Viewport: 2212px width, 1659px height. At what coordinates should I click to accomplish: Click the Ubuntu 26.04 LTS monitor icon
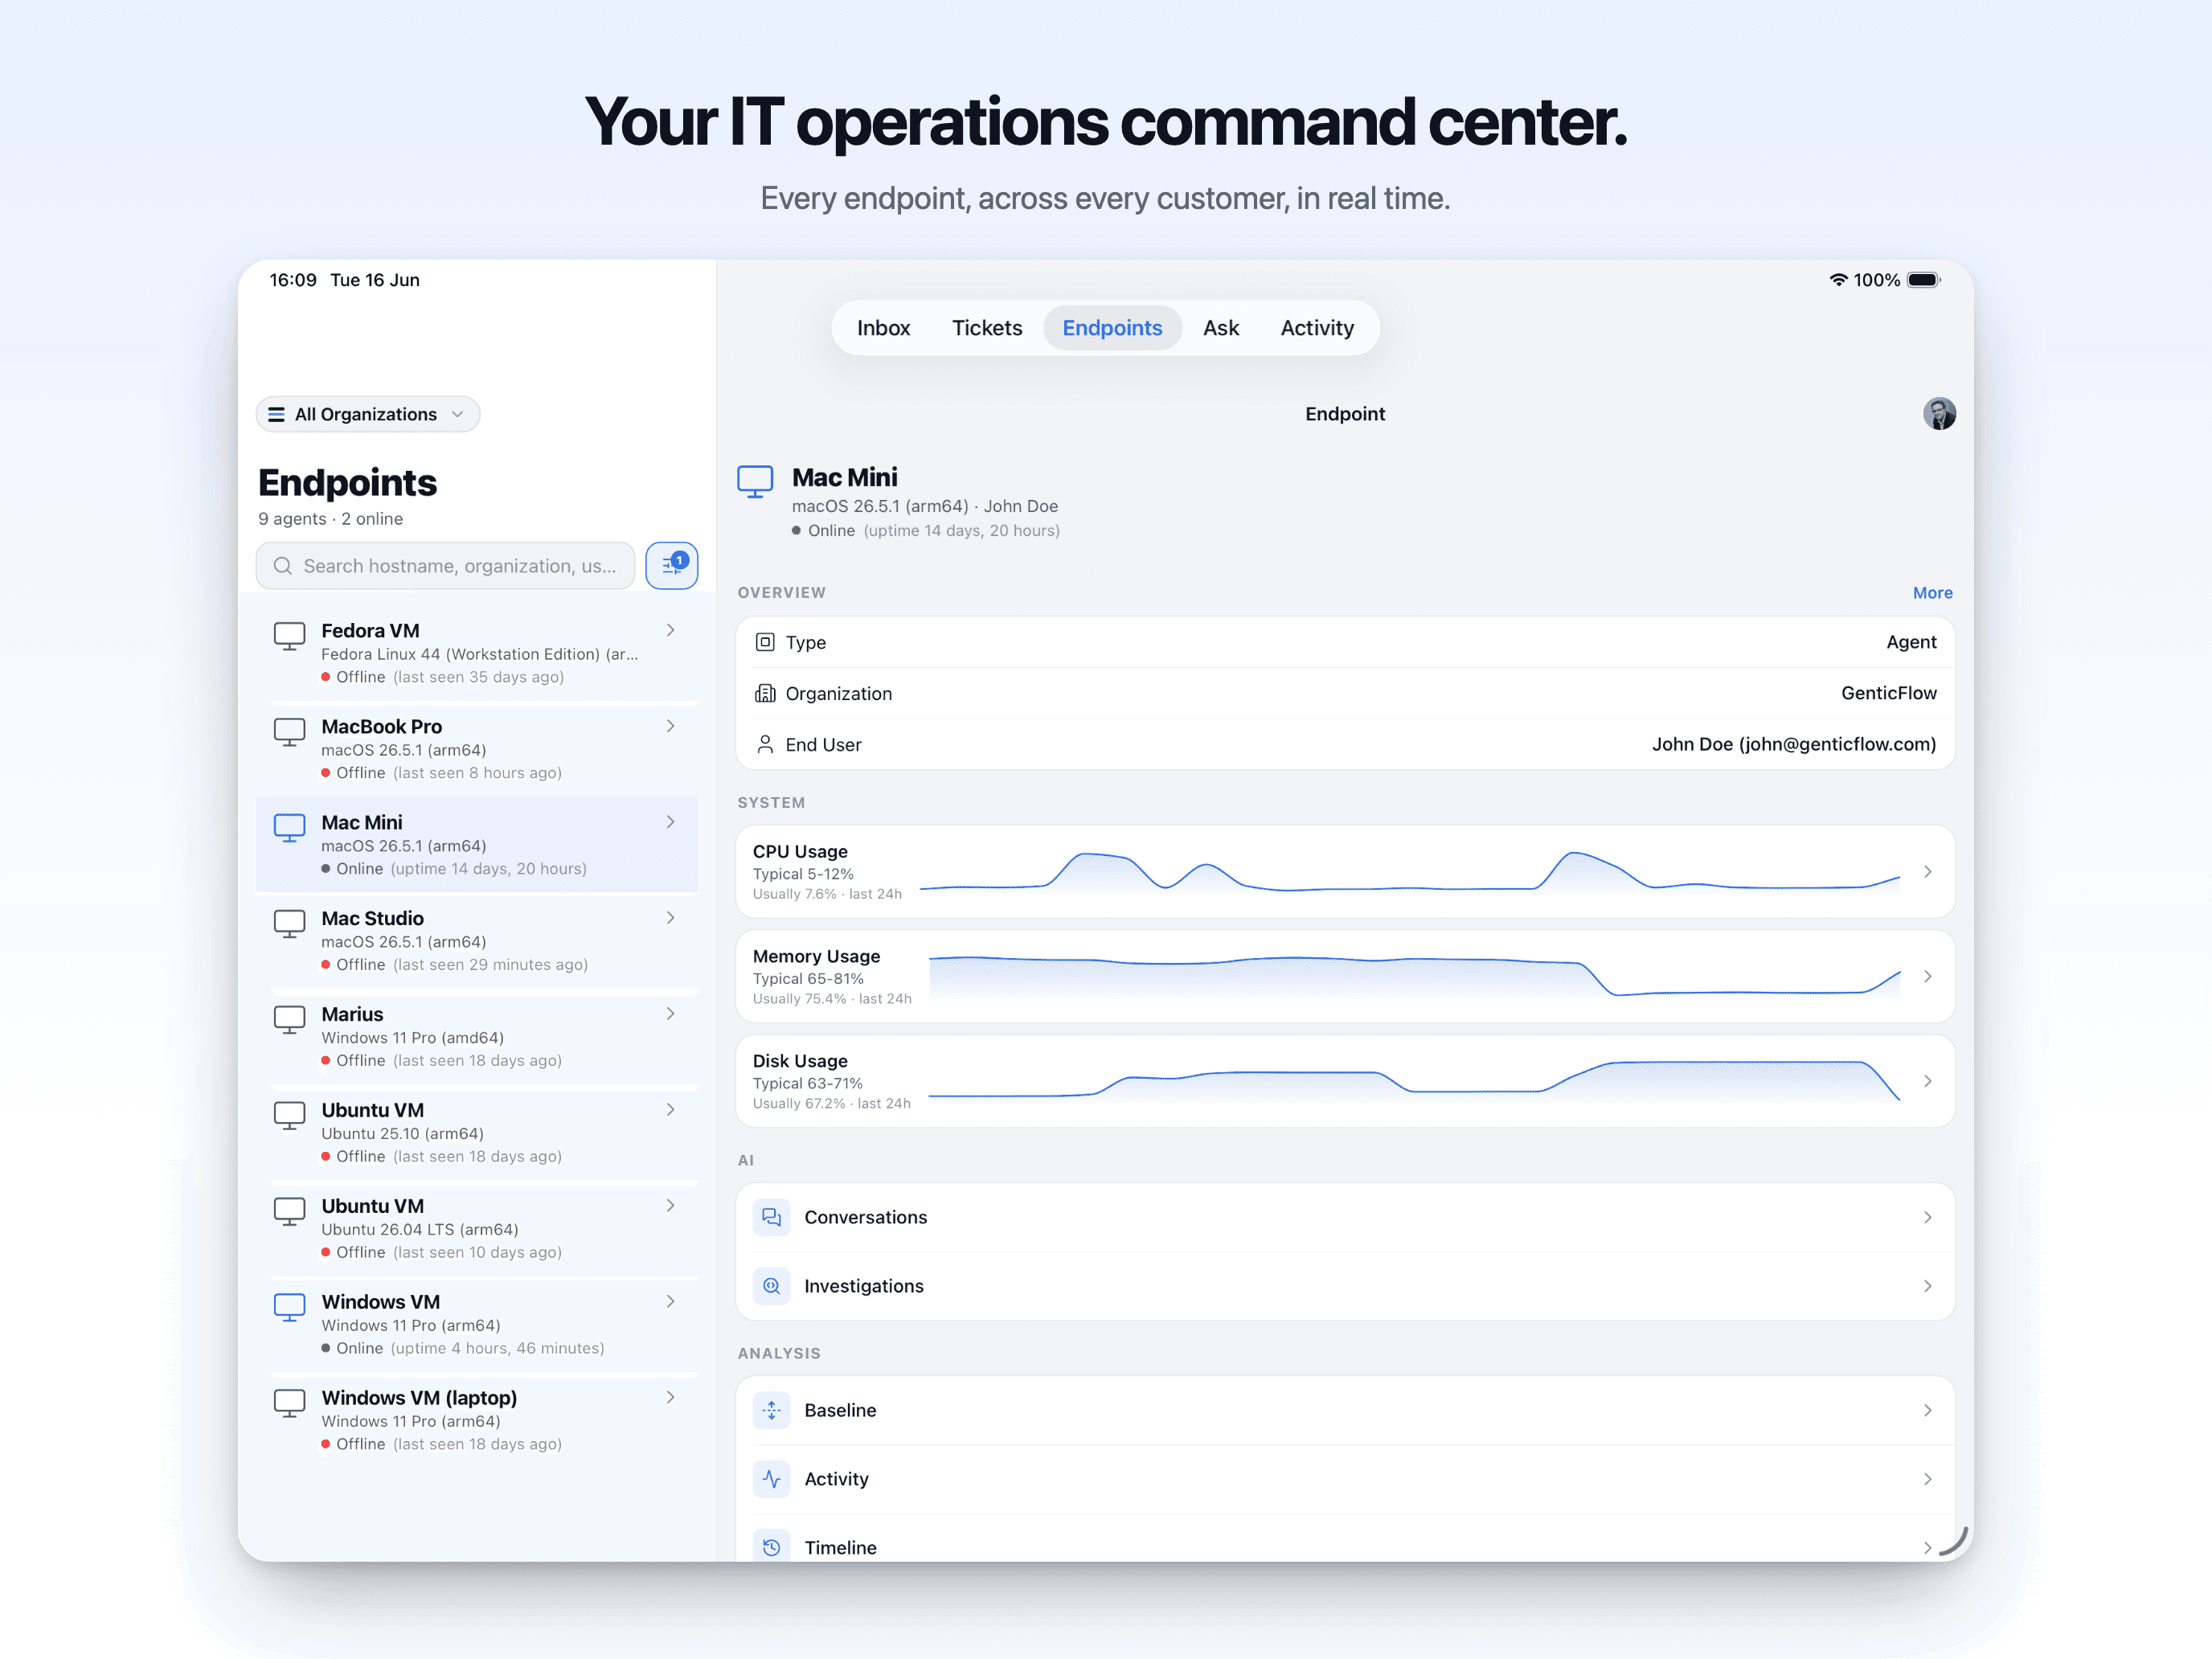point(289,1212)
